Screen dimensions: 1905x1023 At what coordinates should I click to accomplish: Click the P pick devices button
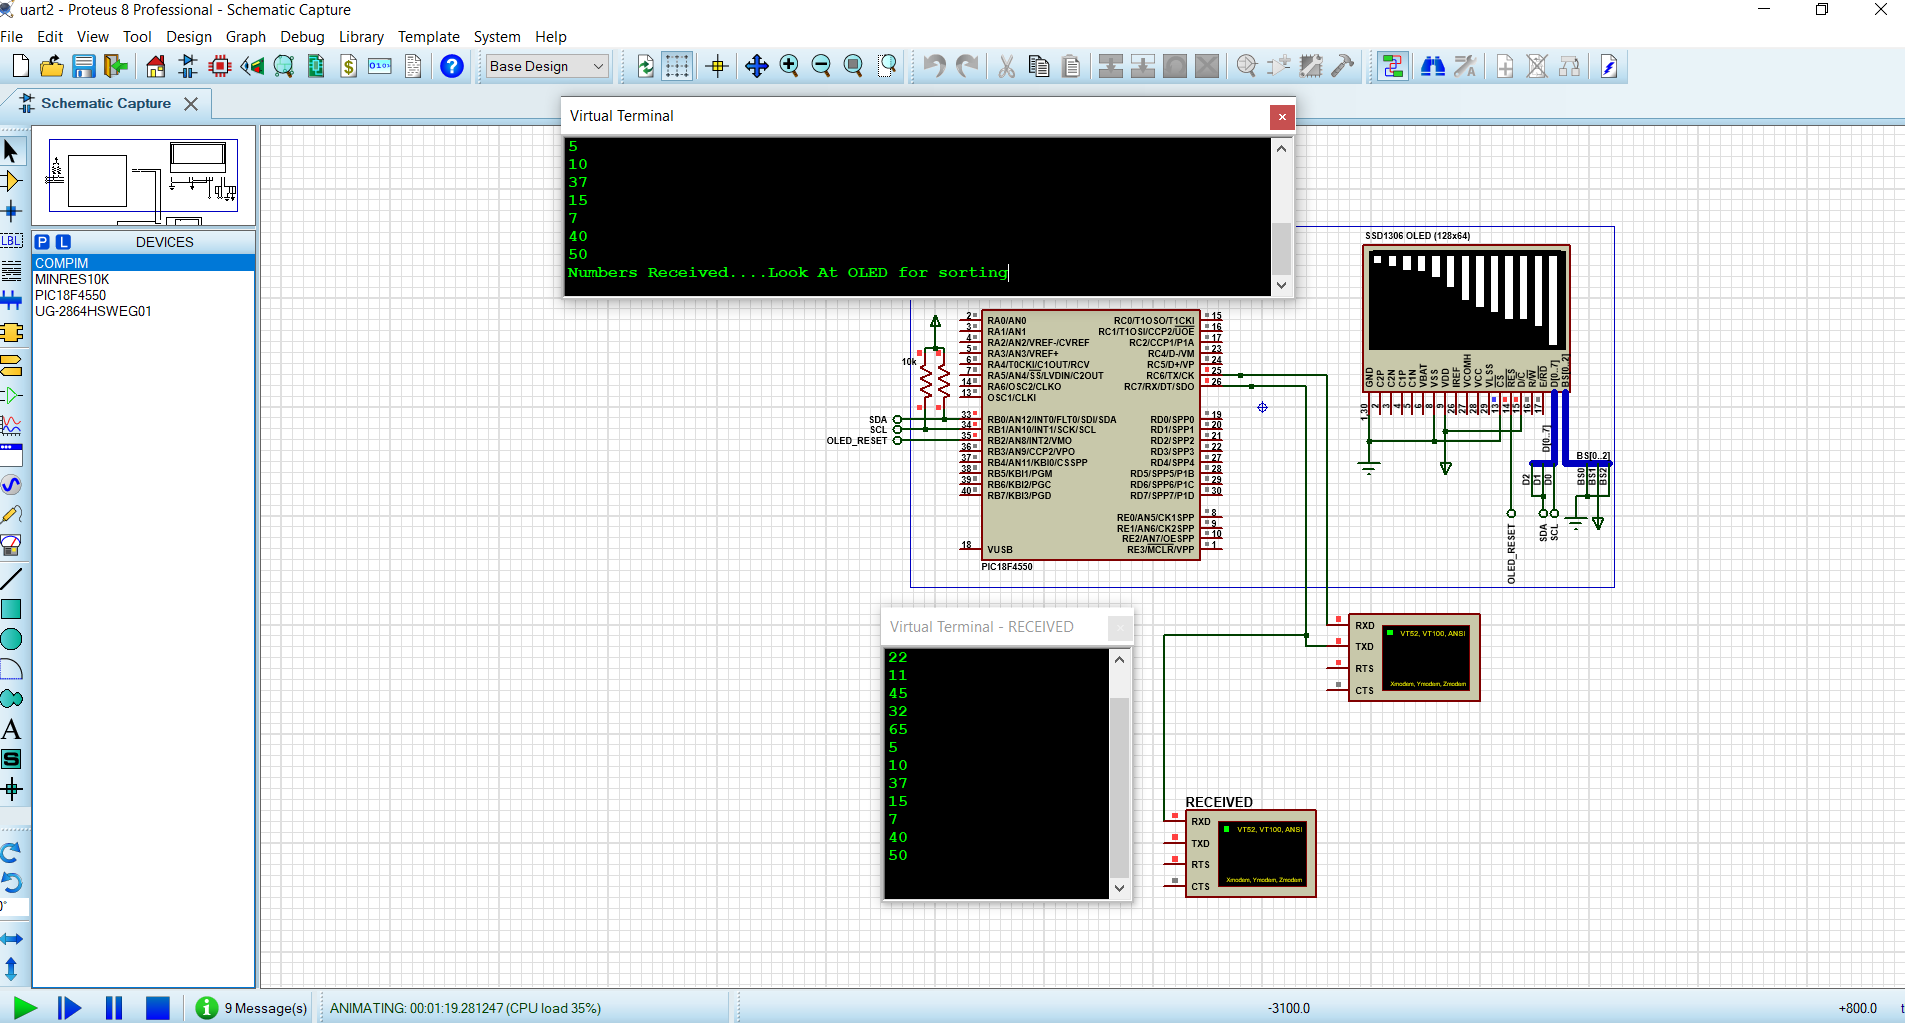click(x=42, y=242)
